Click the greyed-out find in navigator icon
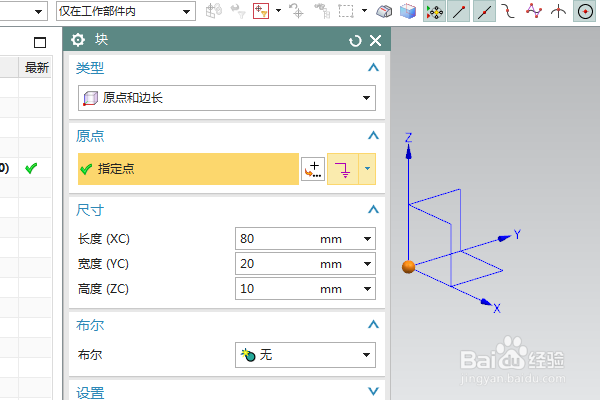The image size is (600, 400). [x=322, y=11]
